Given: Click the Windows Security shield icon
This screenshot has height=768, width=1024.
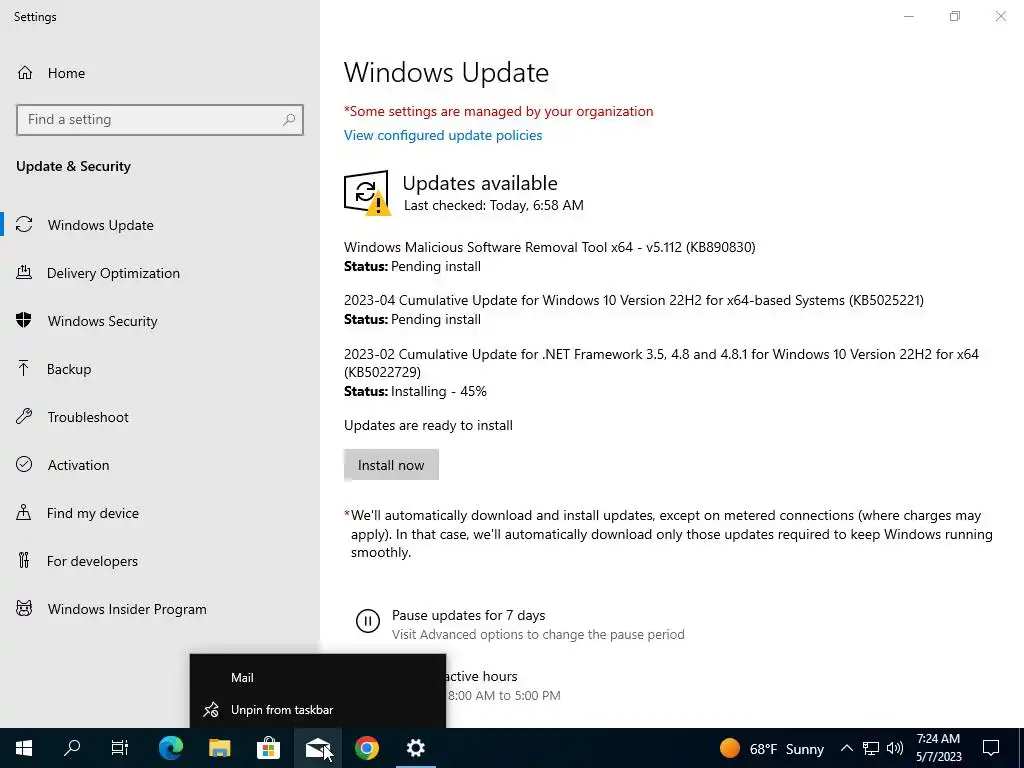Looking at the screenshot, I should [x=24, y=320].
